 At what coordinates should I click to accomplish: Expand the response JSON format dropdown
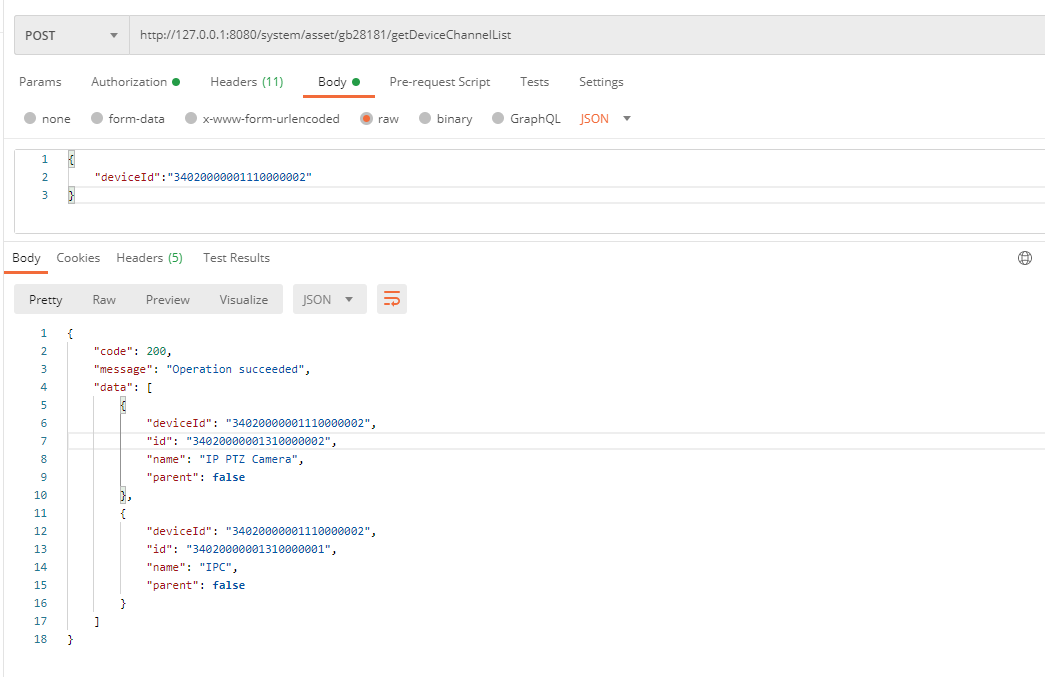point(329,299)
